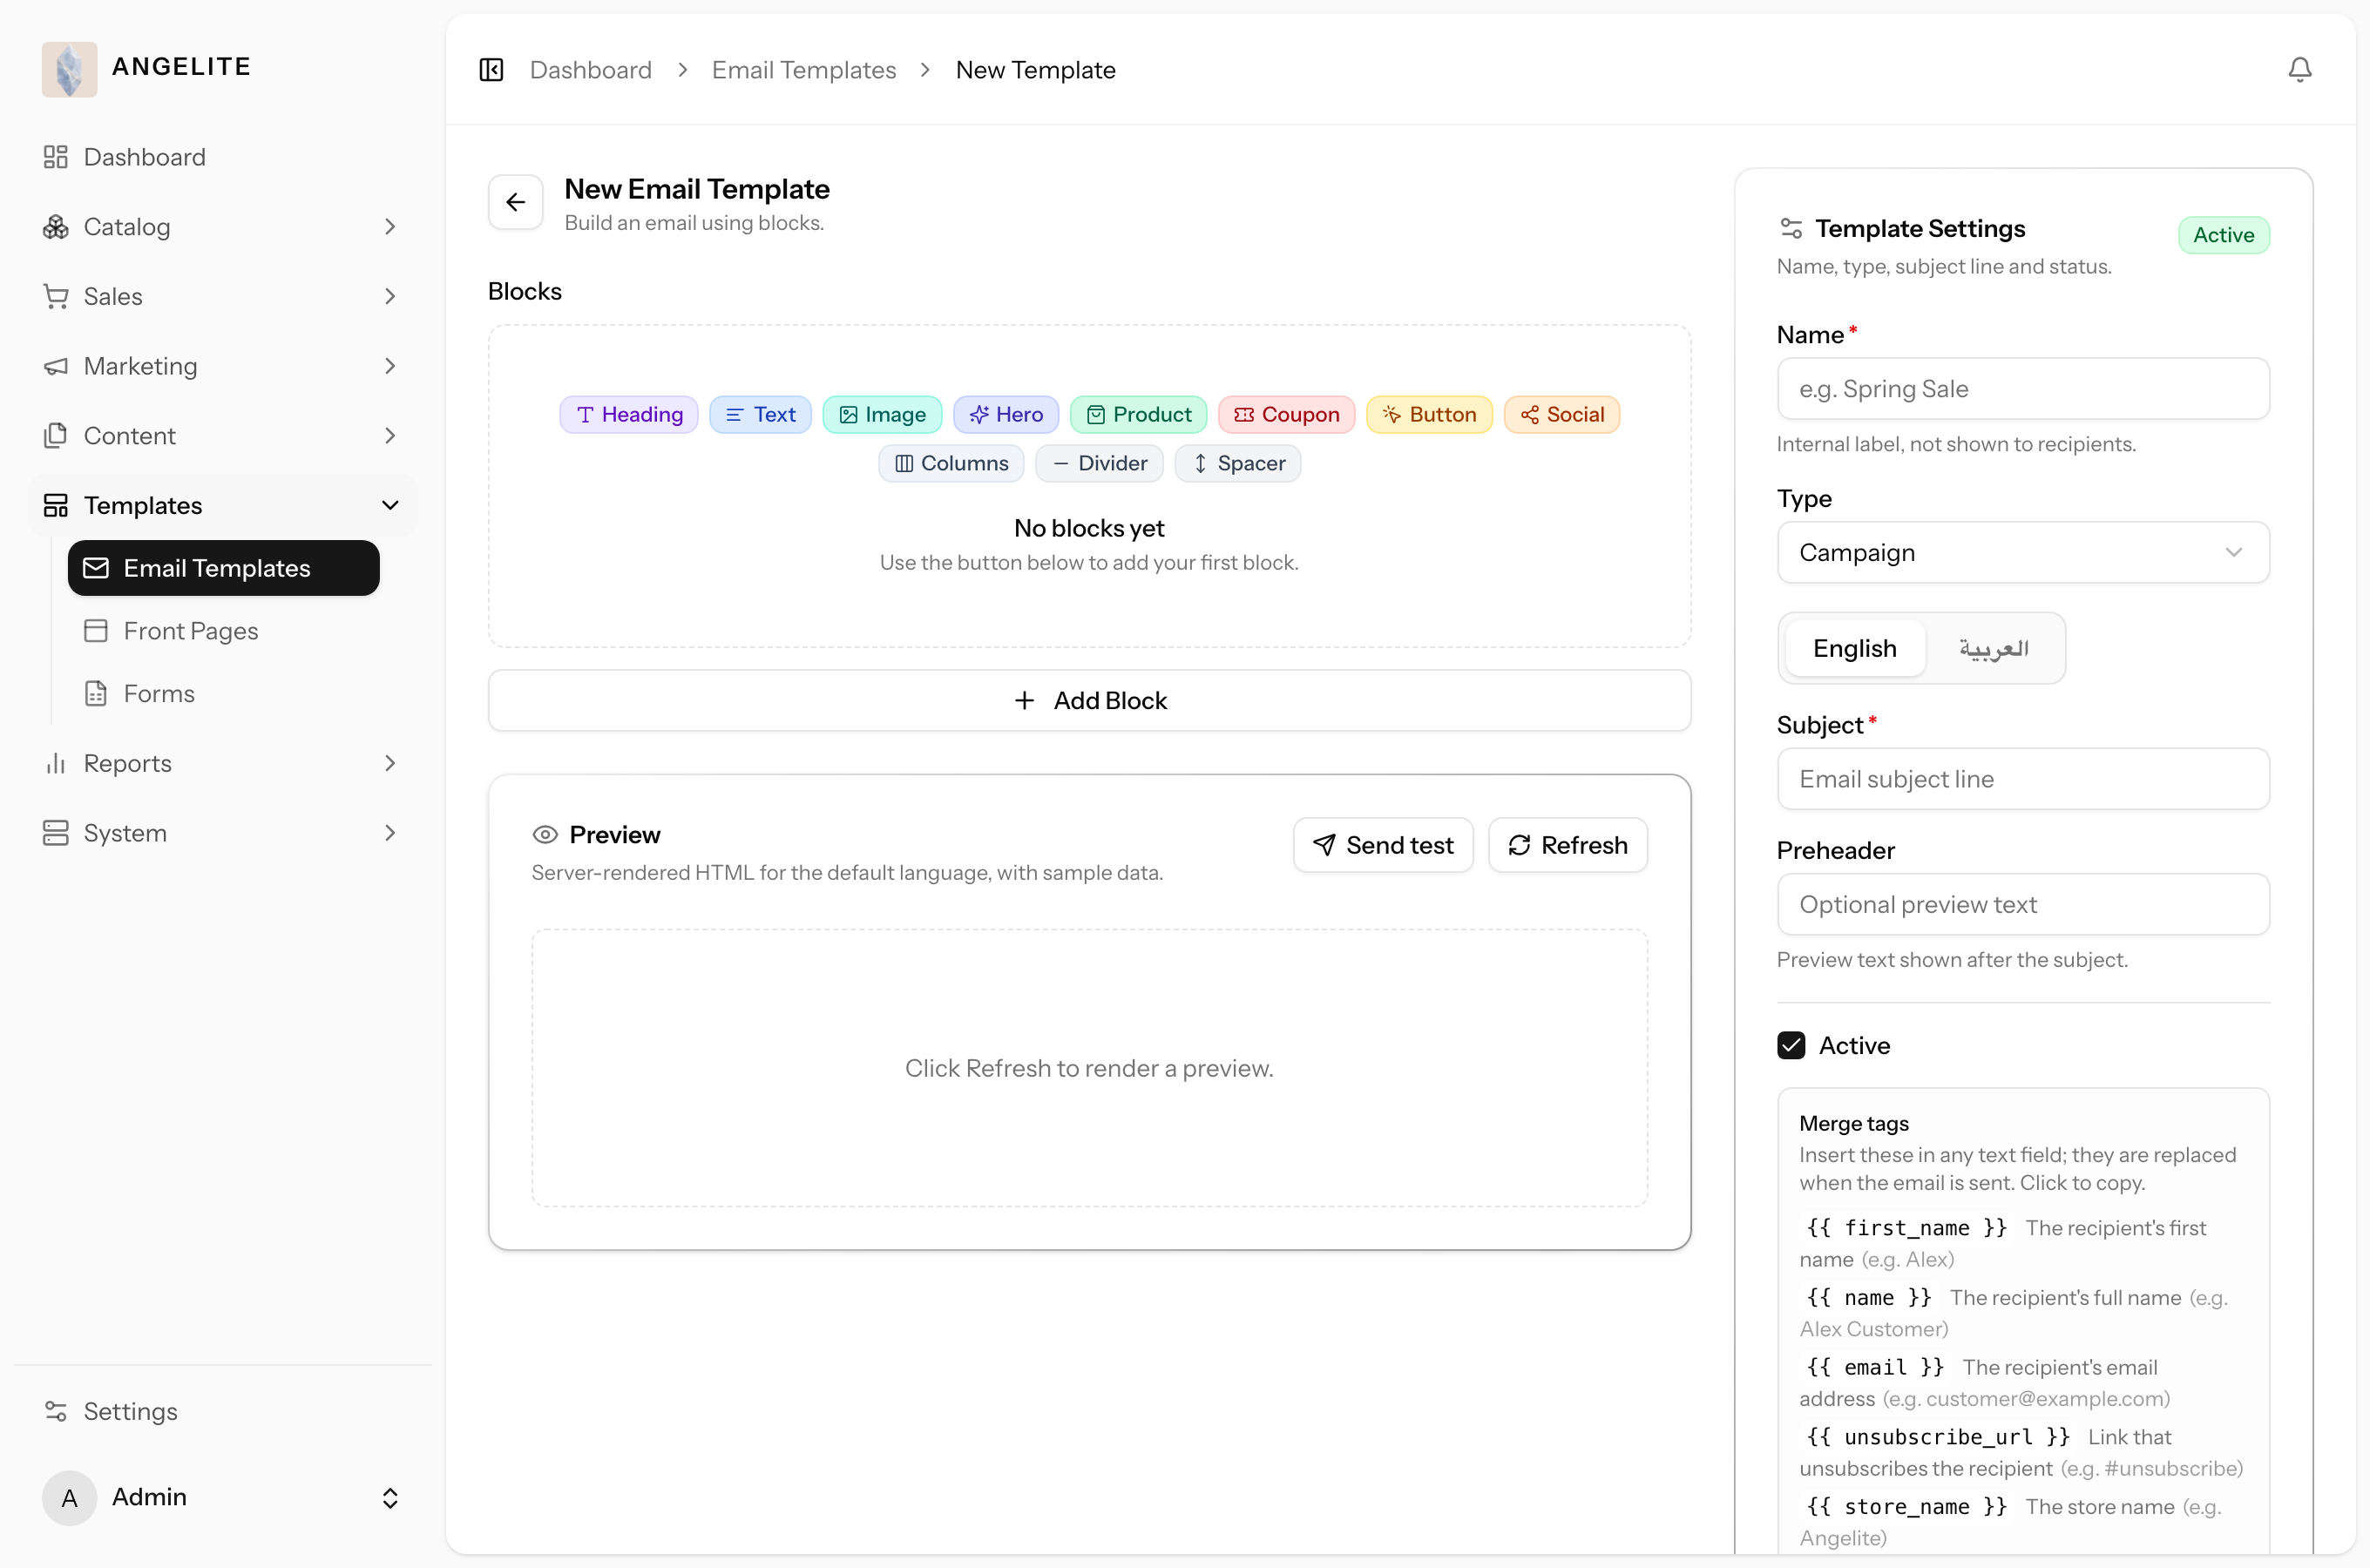Add a Social block chip
This screenshot has width=2370, height=1568.
coord(1562,414)
